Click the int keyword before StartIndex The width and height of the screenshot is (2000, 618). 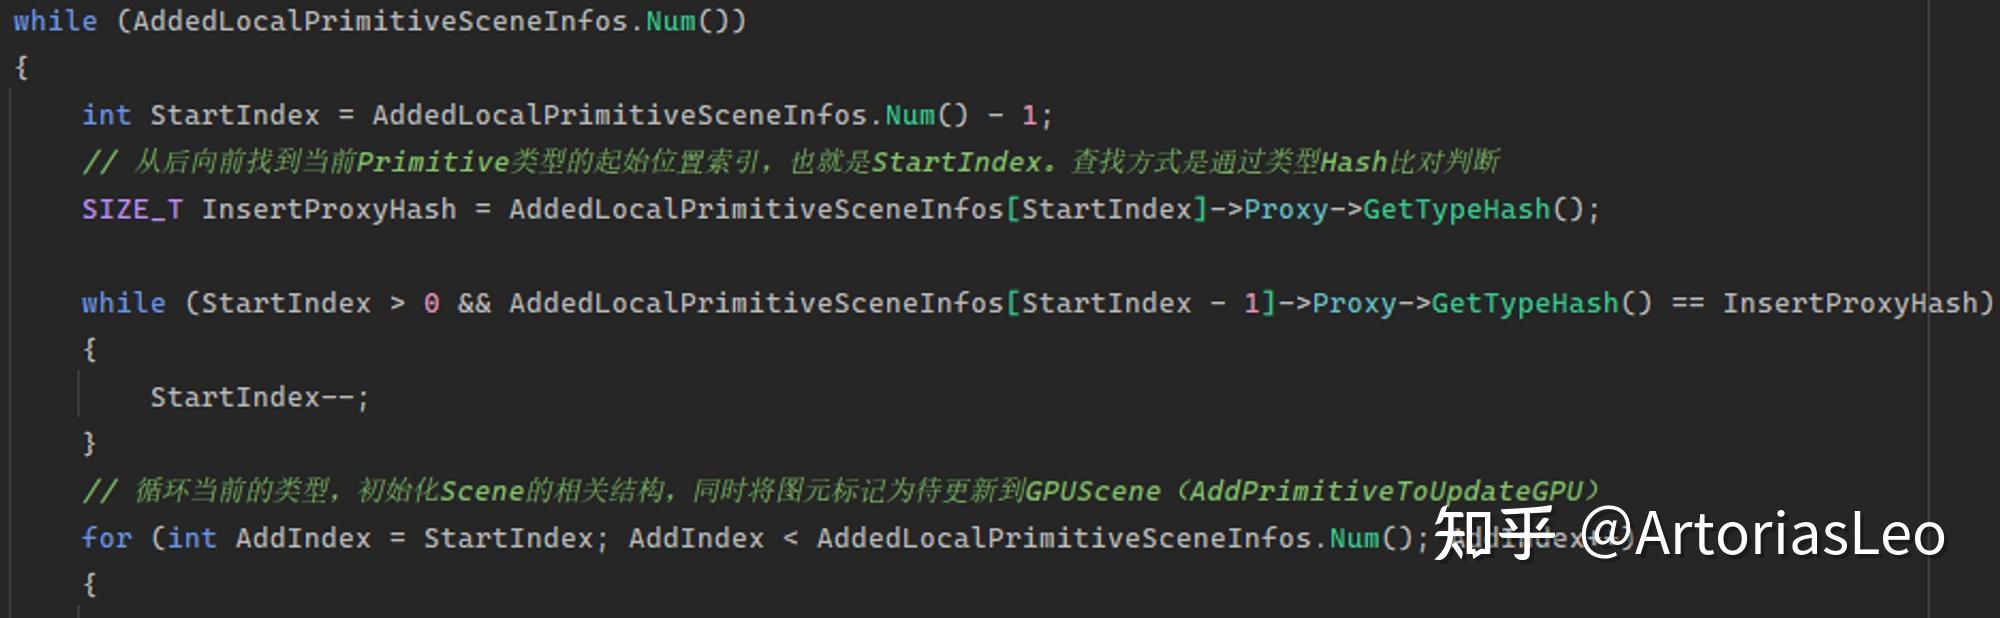click(x=106, y=115)
